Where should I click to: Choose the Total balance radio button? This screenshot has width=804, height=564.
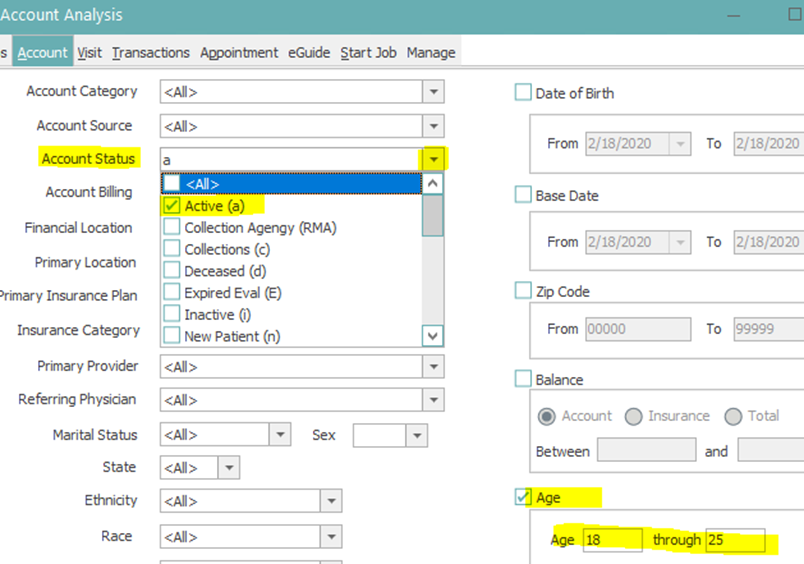[x=733, y=416]
